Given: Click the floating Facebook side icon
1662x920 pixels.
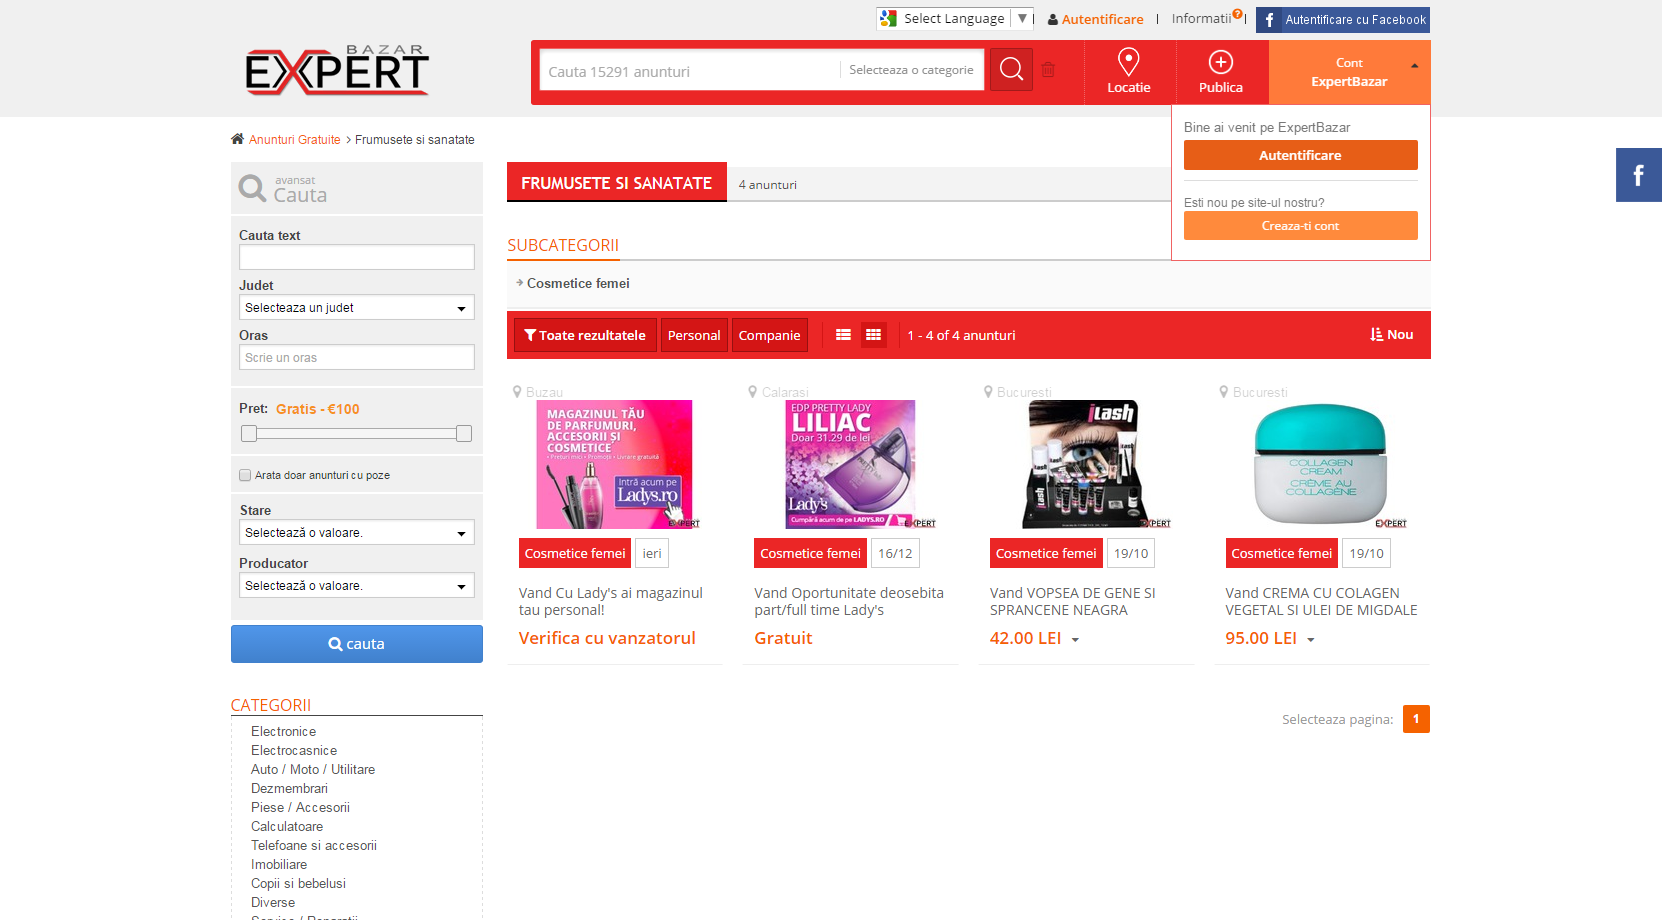Looking at the screenshot, I should [1638, 176].
